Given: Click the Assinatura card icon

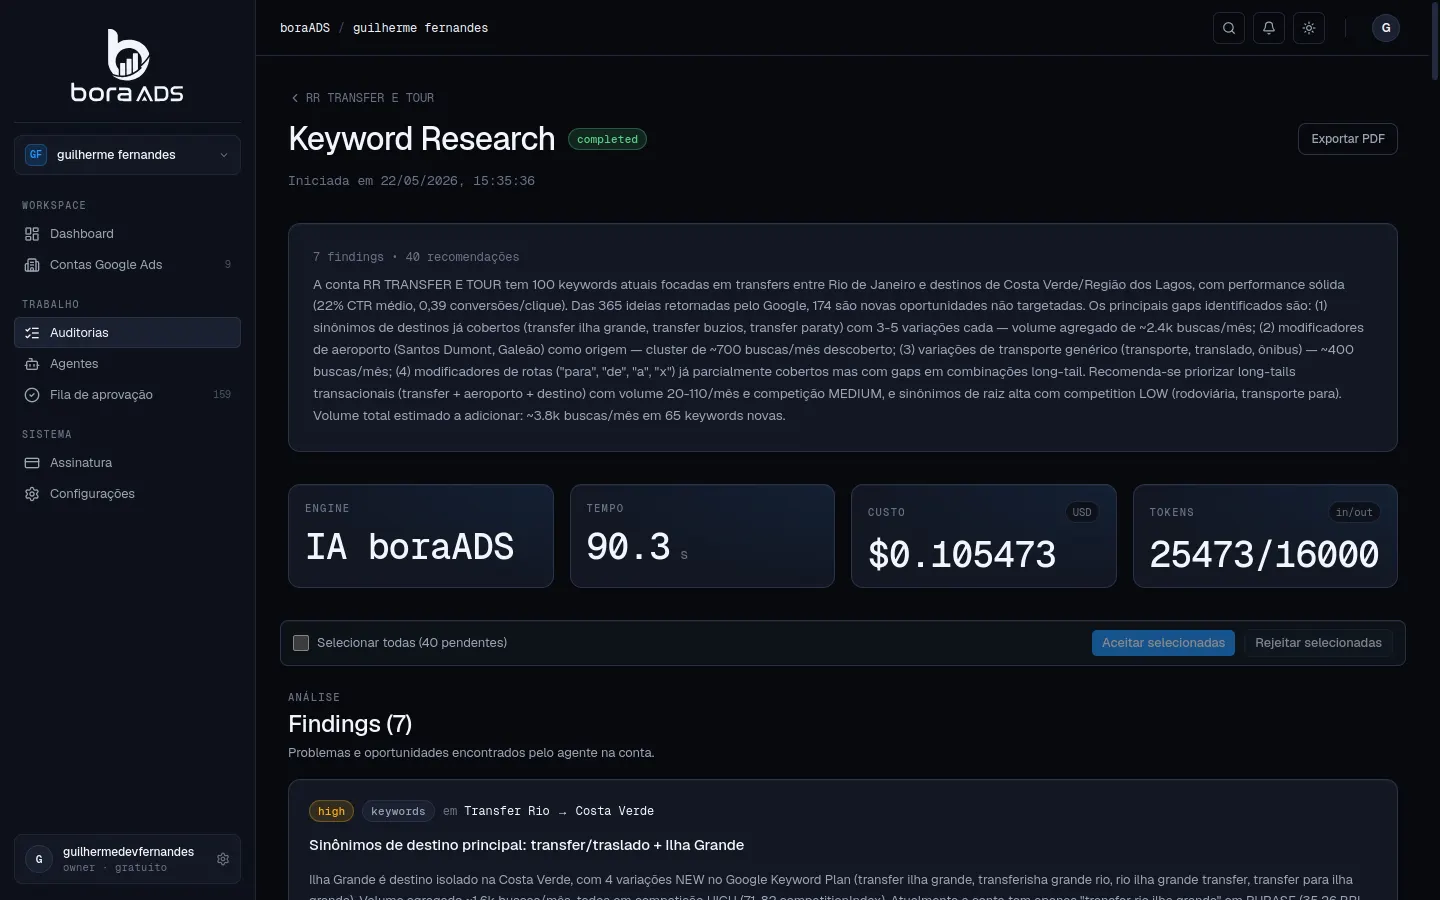Looking at the screenshot, I should [32, 463].
